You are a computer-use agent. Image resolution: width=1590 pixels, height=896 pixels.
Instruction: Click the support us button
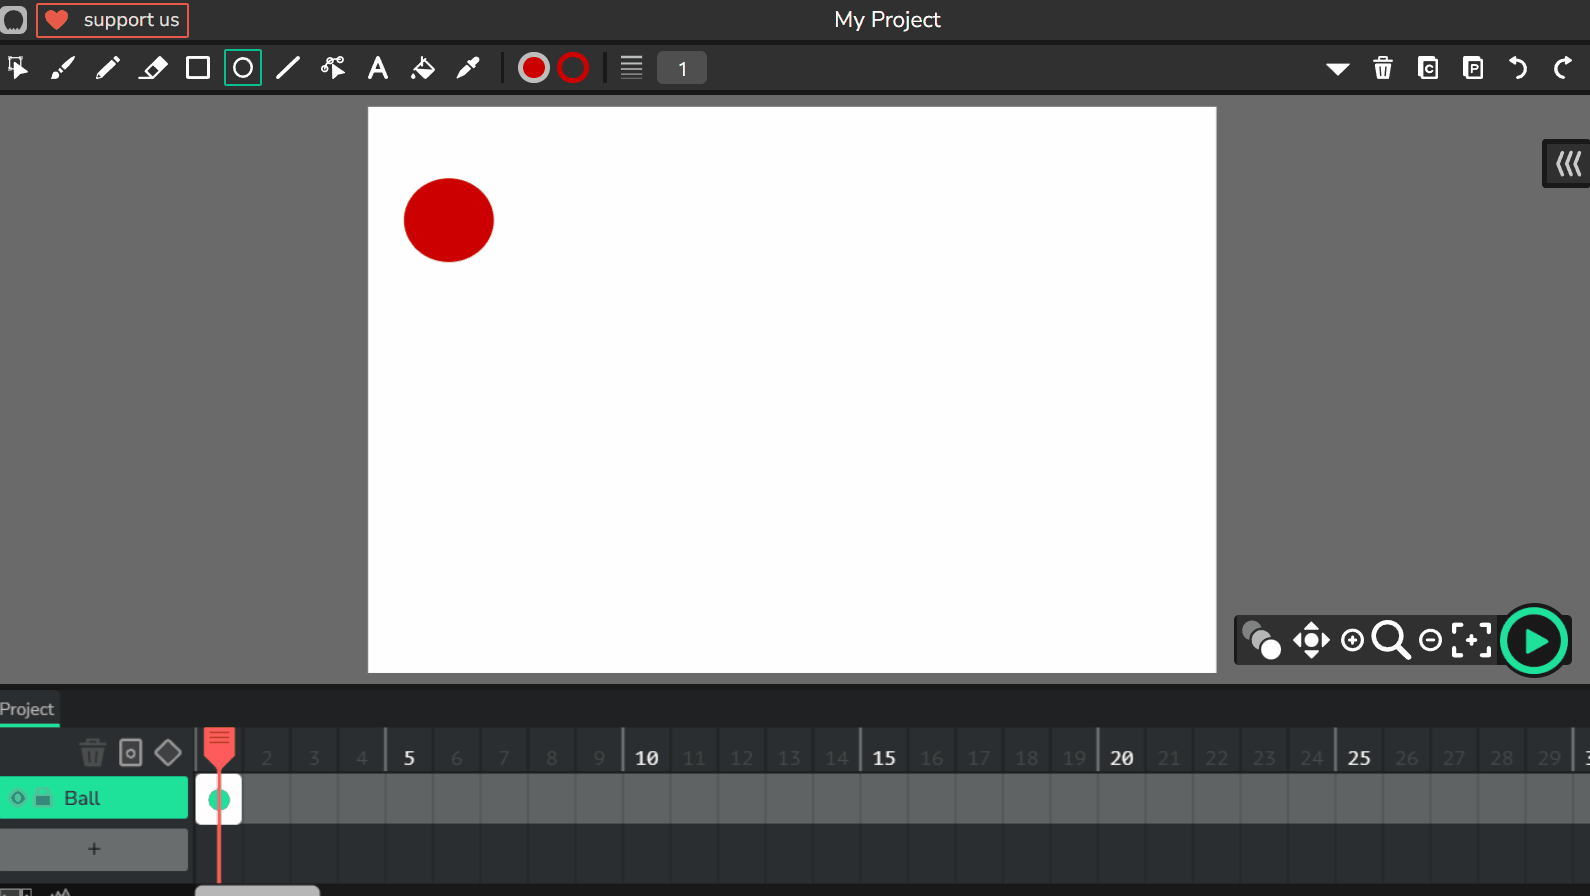[x=113, y=20]
